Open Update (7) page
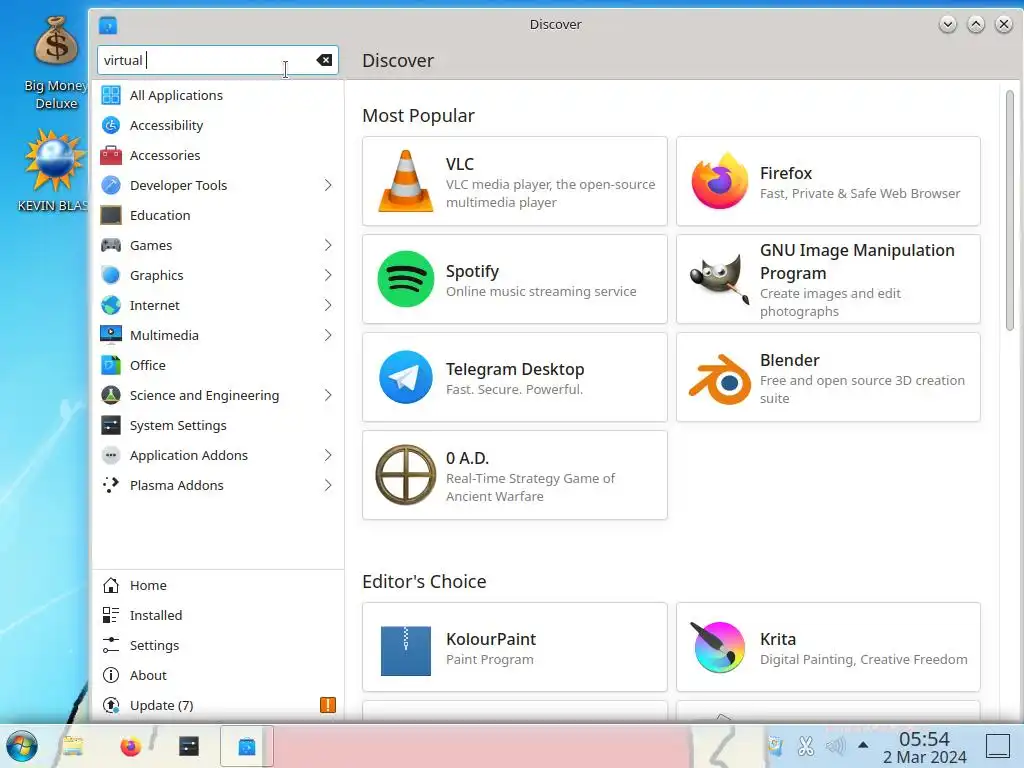 point(218,705)
